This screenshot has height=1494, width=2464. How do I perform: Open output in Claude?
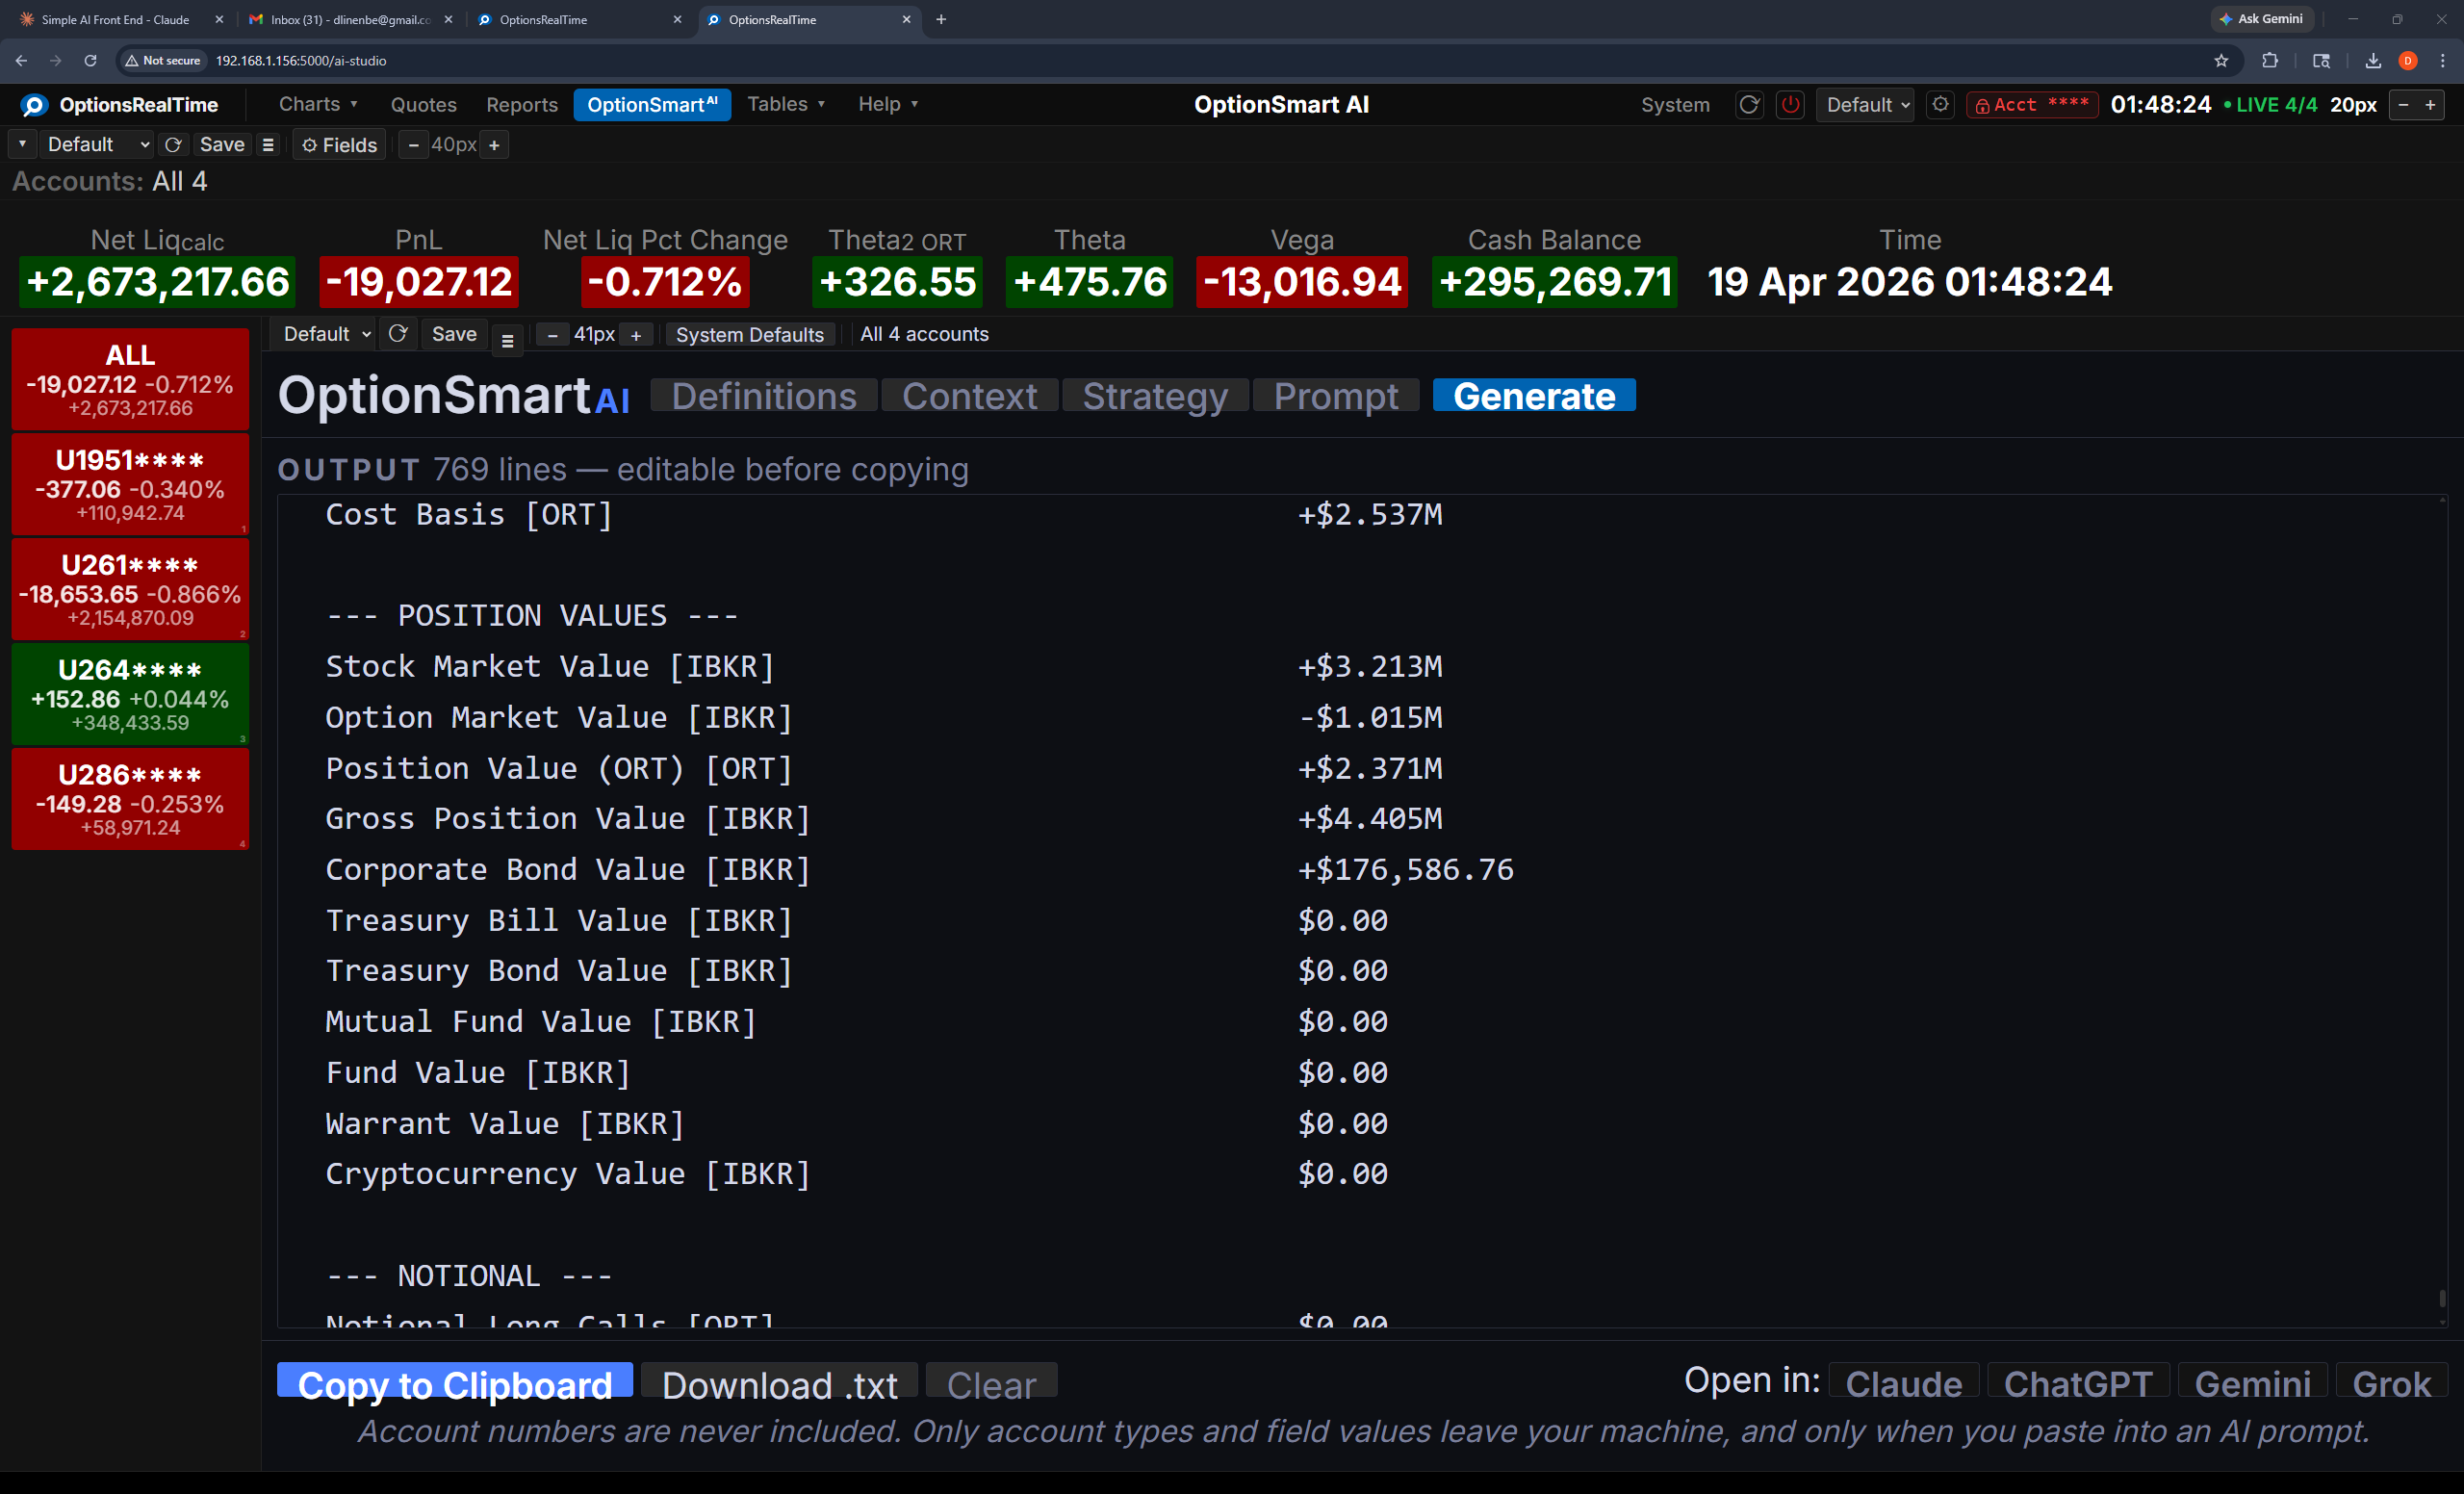1903,1382
